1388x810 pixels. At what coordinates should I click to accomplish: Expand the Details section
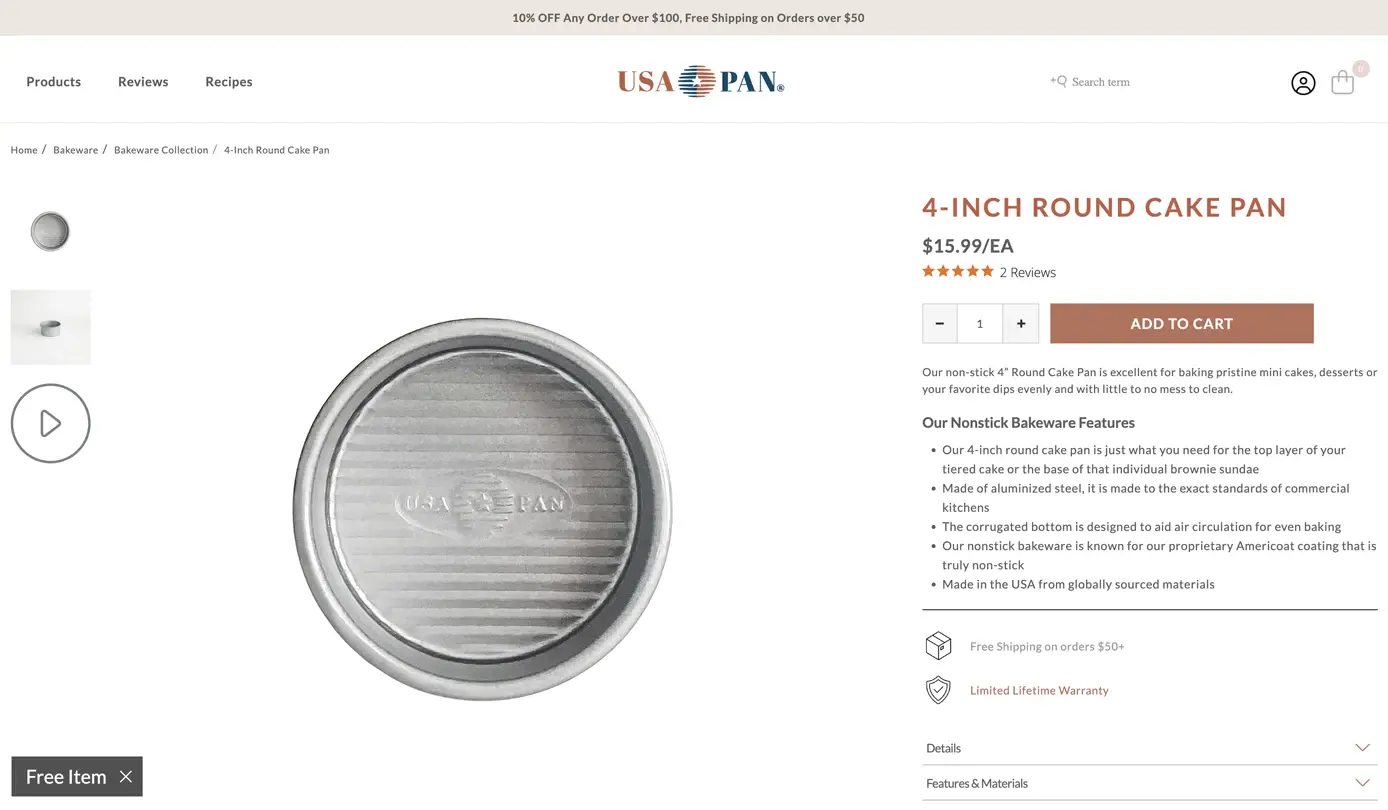[x=1149, y=748]
